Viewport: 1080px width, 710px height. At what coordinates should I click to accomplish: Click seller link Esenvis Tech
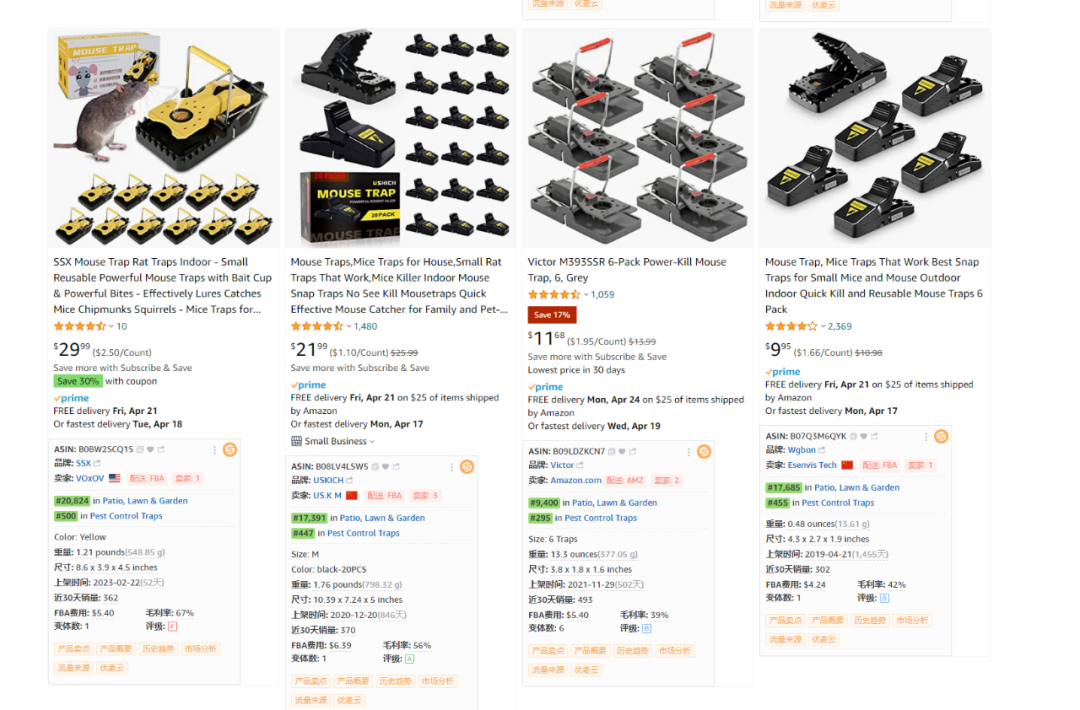812,466
